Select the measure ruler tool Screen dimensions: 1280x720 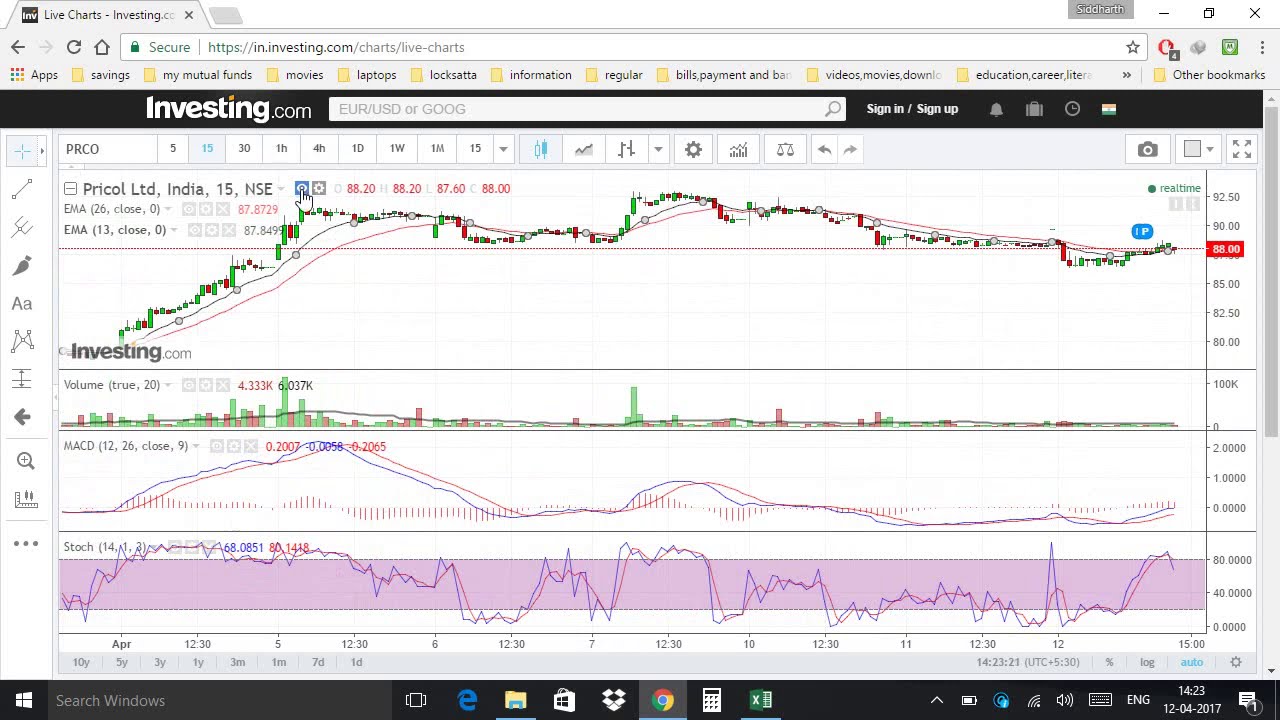(26, 499)
